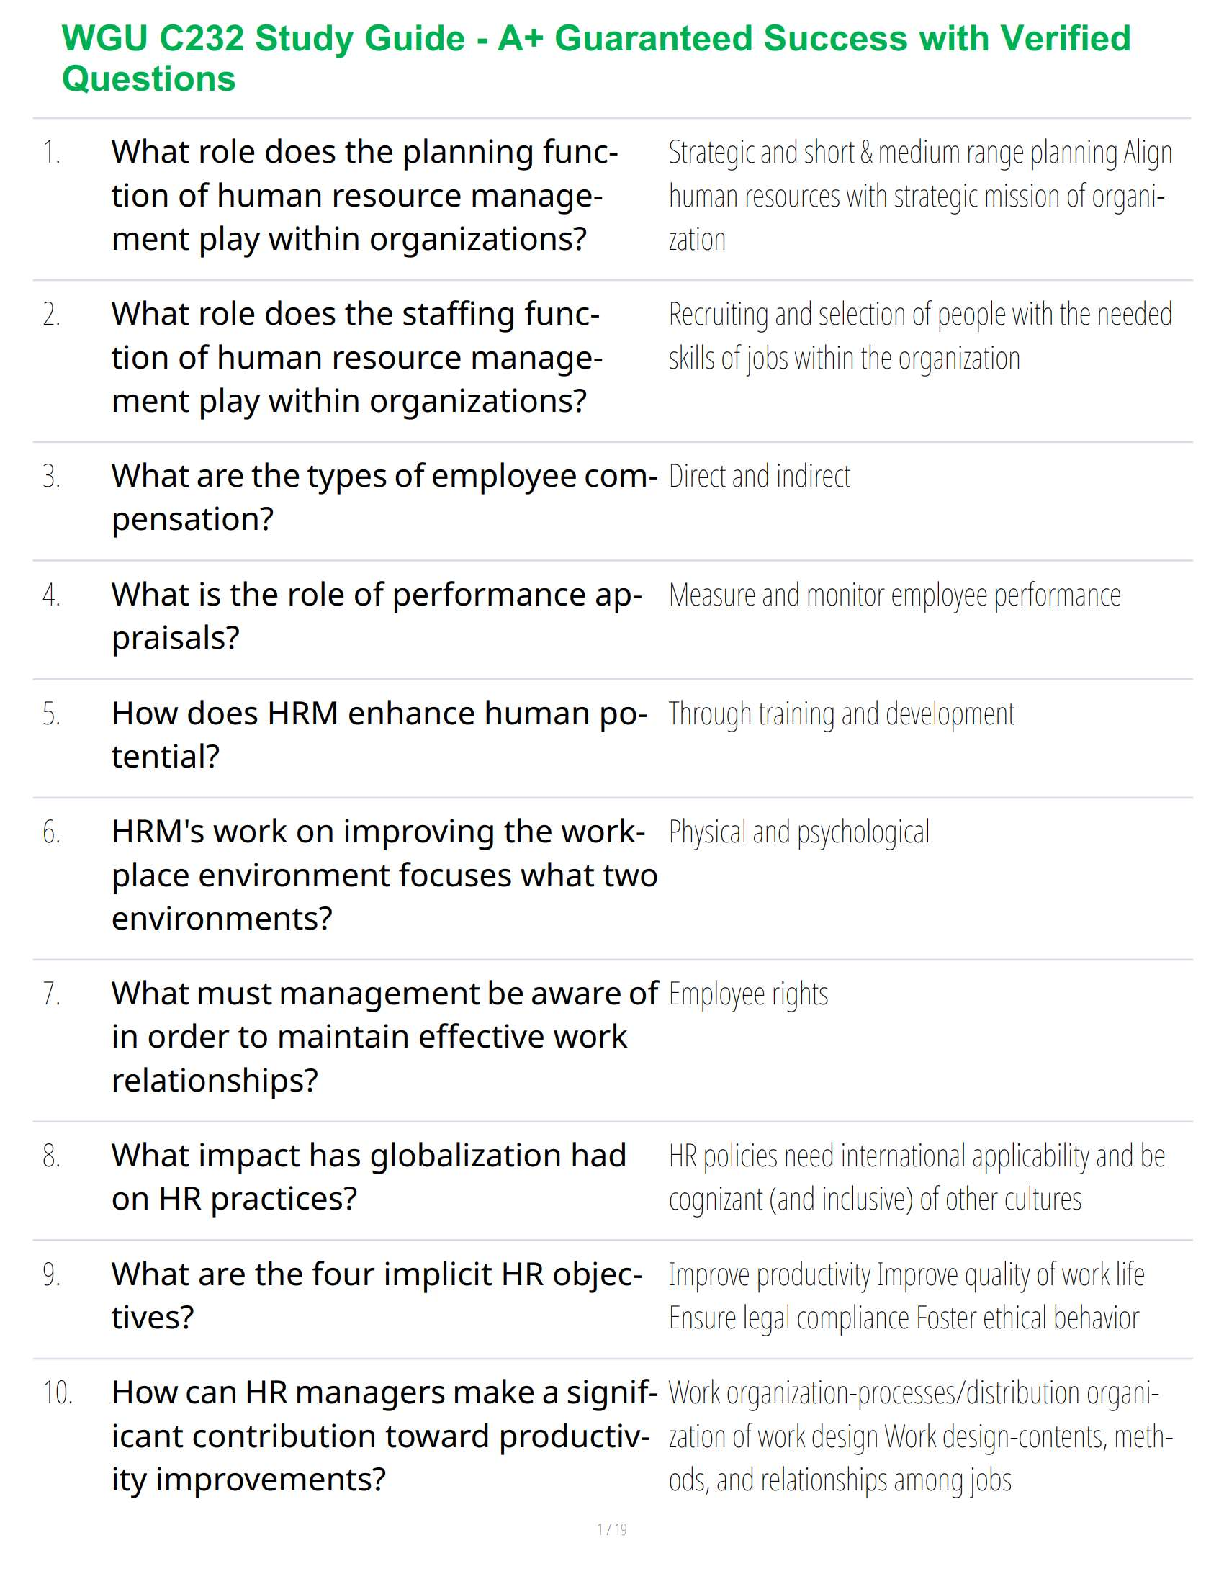The width and height of the screenshot is (1224, 1584).
Task: Click the answer 'HR policies need international applicability'
Action: point(916,1177)
